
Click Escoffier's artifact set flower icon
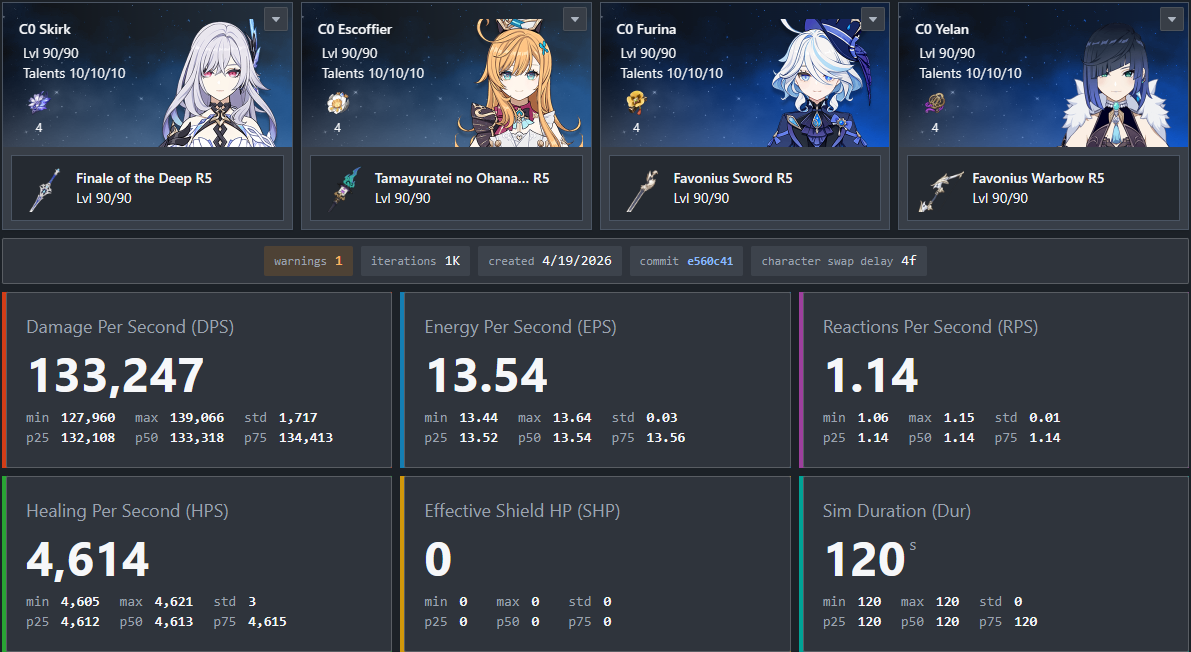coord(337,102)
